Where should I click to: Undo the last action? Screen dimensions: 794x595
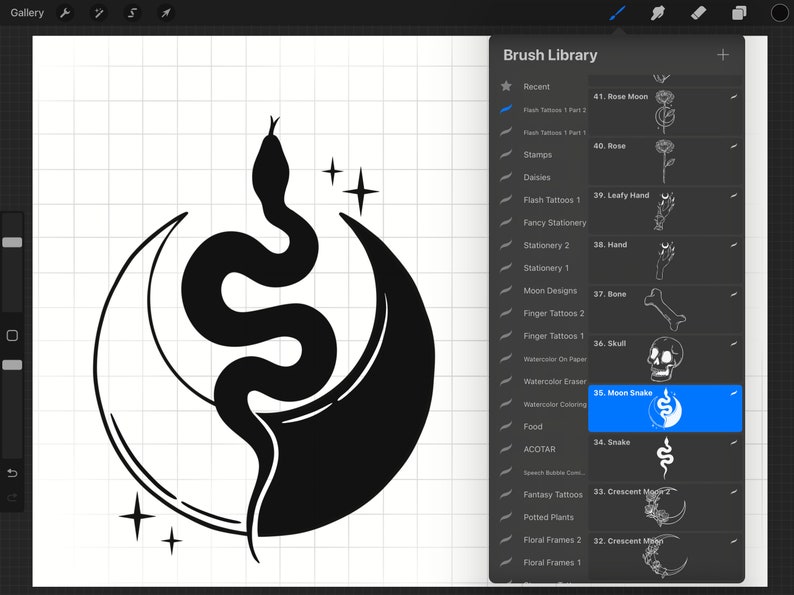12,473
